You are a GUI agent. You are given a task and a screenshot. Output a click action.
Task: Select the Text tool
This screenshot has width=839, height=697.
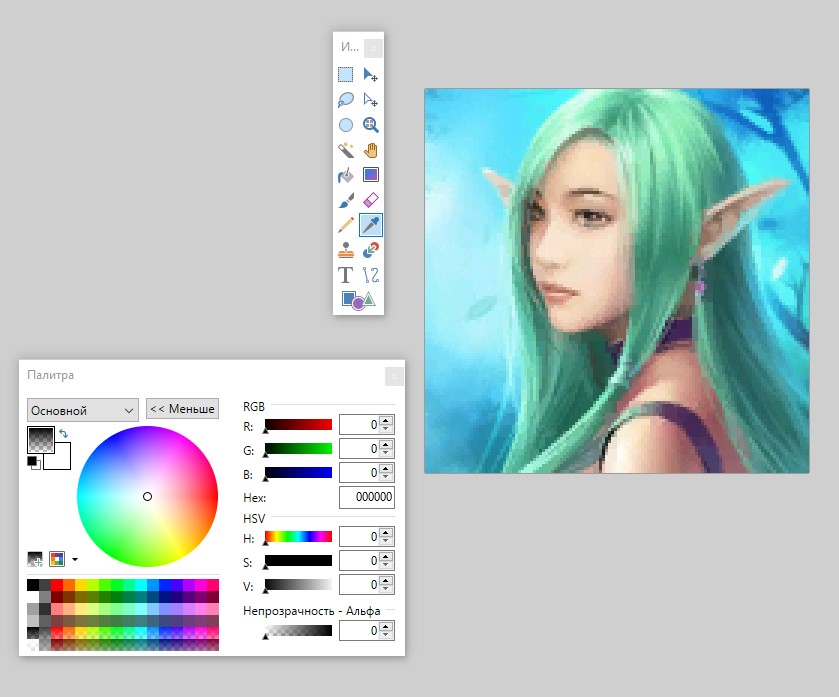coord(346,275)
